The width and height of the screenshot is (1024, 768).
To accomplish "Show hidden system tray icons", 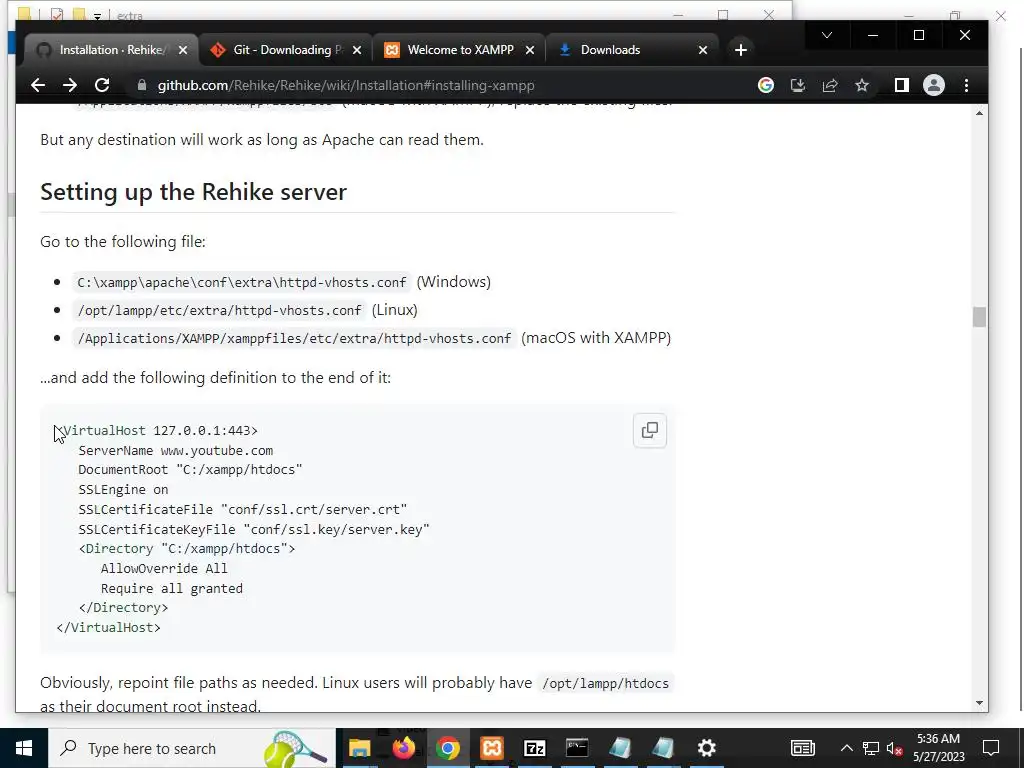I will 846,748.
